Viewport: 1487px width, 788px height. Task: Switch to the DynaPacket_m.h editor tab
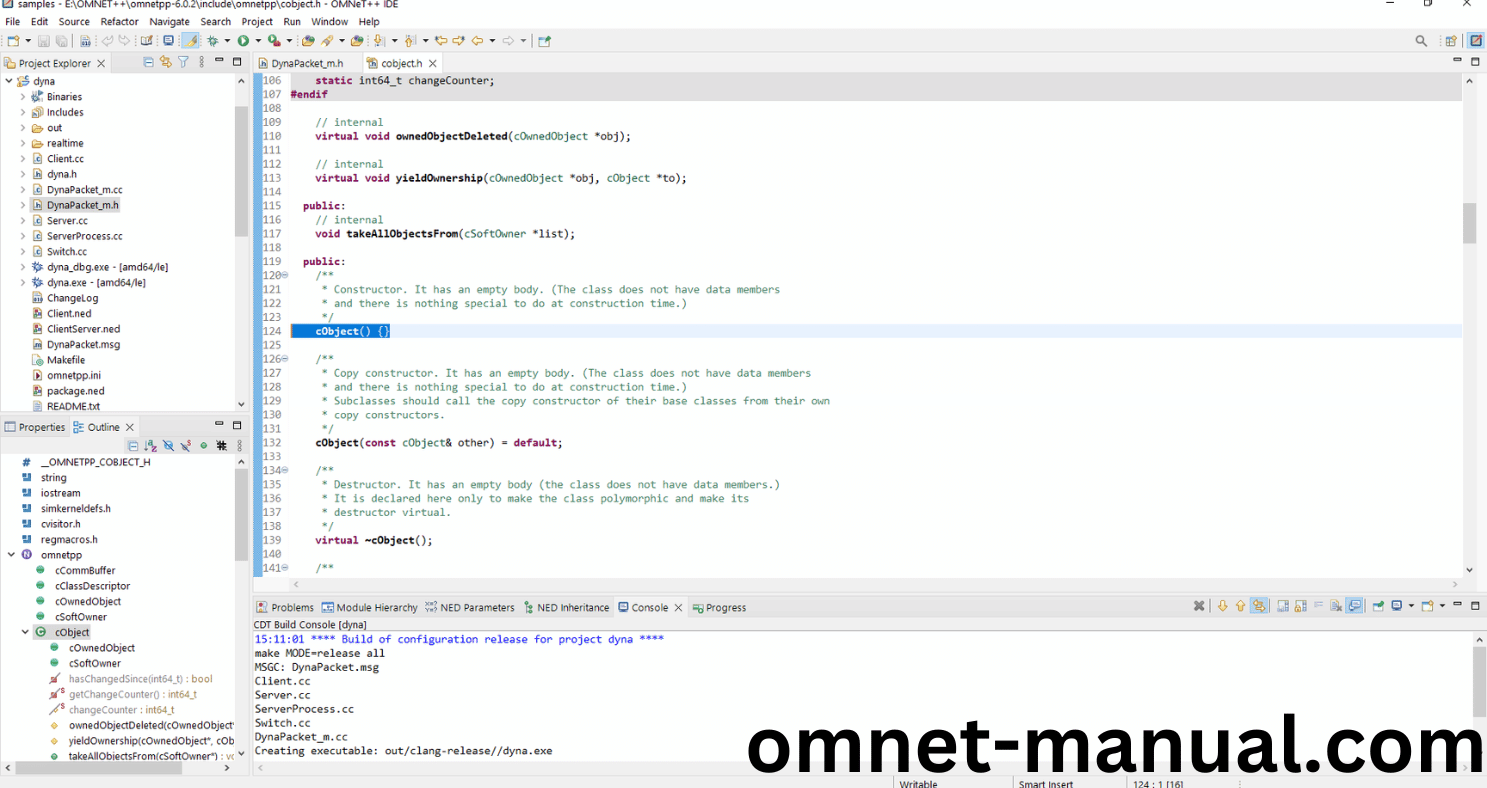coord(306,63)
